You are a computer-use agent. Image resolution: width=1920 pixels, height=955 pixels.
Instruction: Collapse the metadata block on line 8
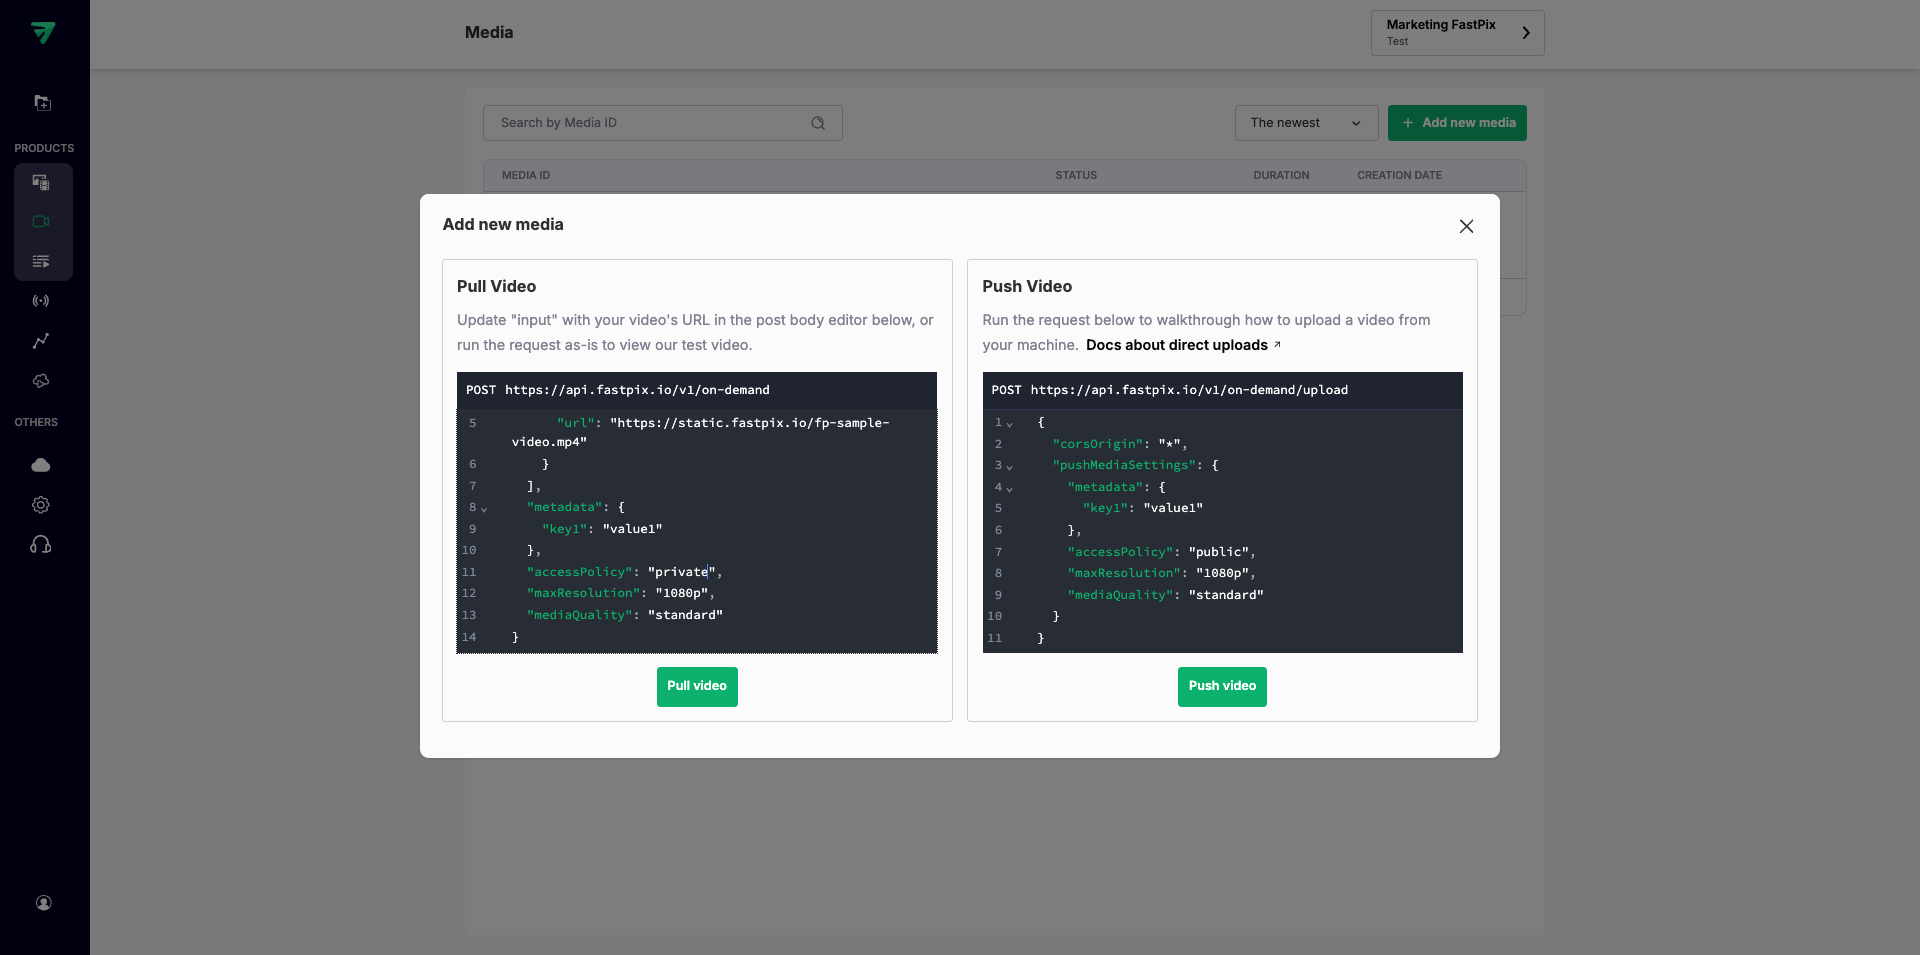(x=483, y=508)
